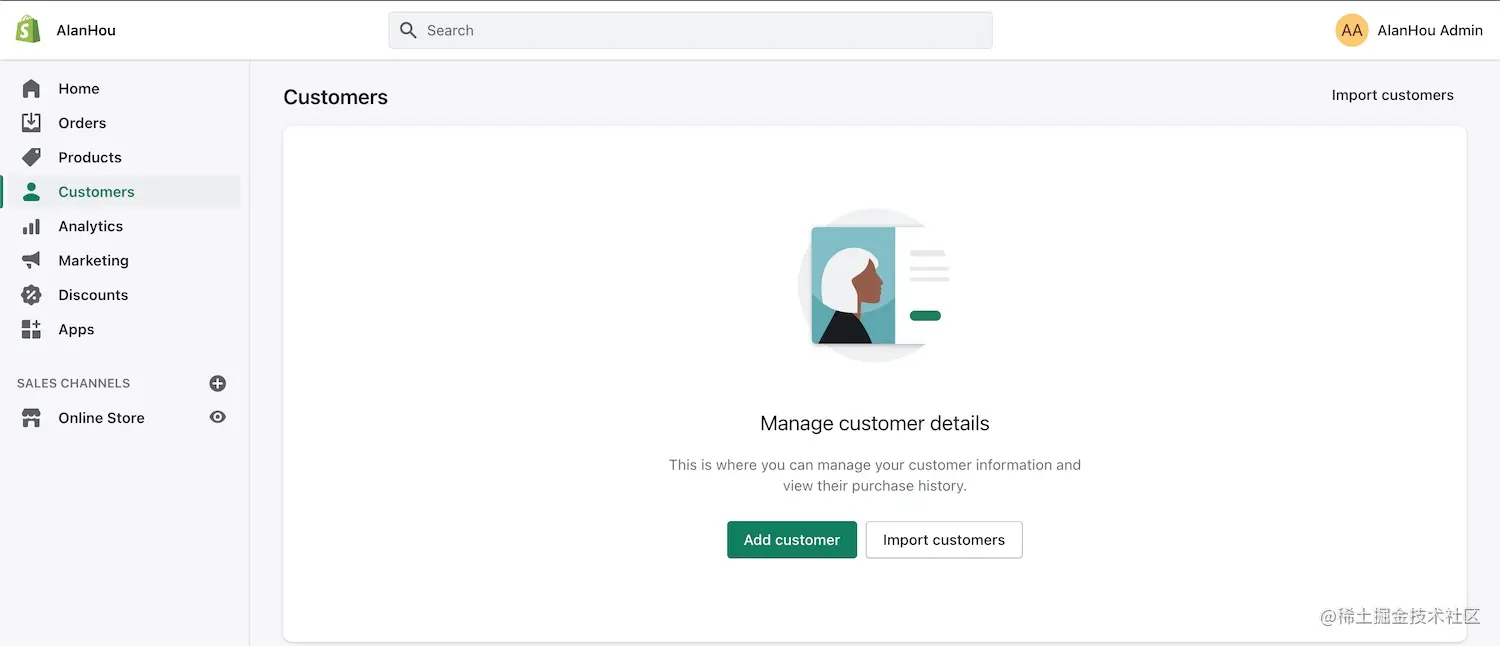Select the Customers person icon
Image resolution: width=1500 pixels, height=646 pixels.
click(32, 191)
